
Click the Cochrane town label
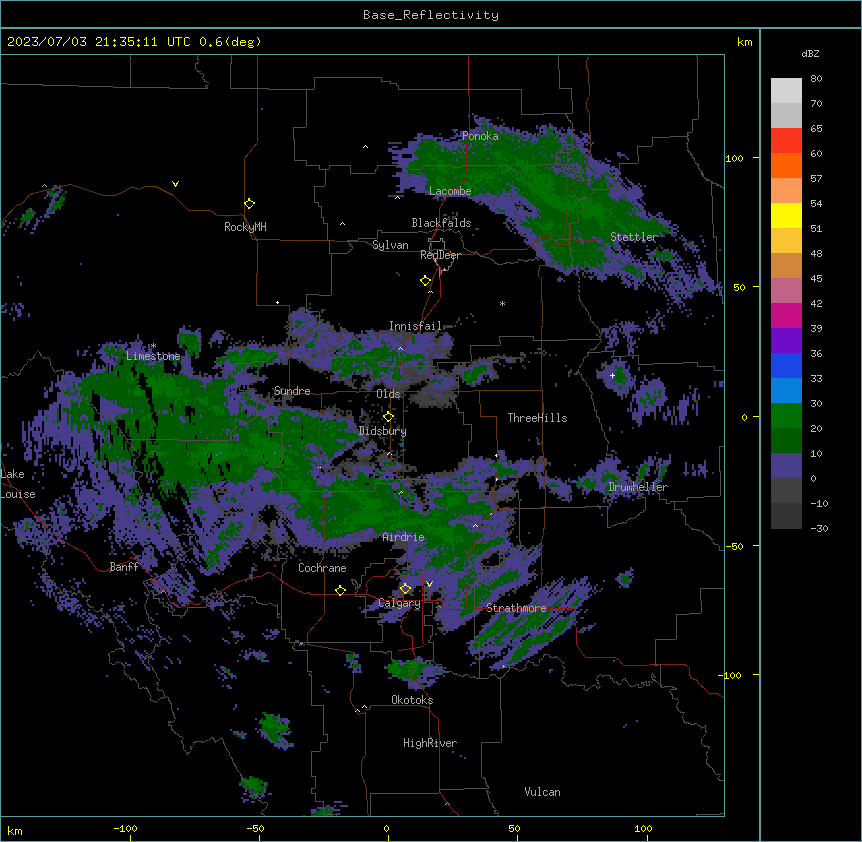coord(322,568)
